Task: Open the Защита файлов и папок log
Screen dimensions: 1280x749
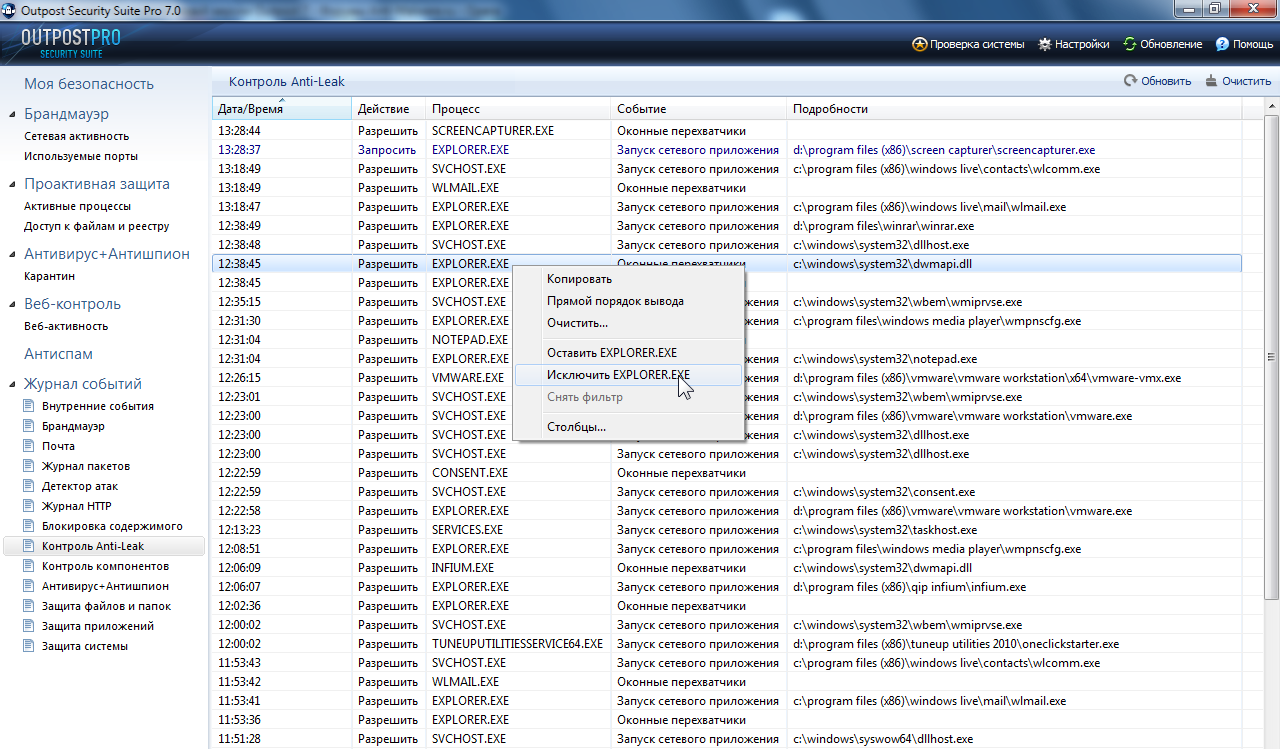Action: coord(106,606)
